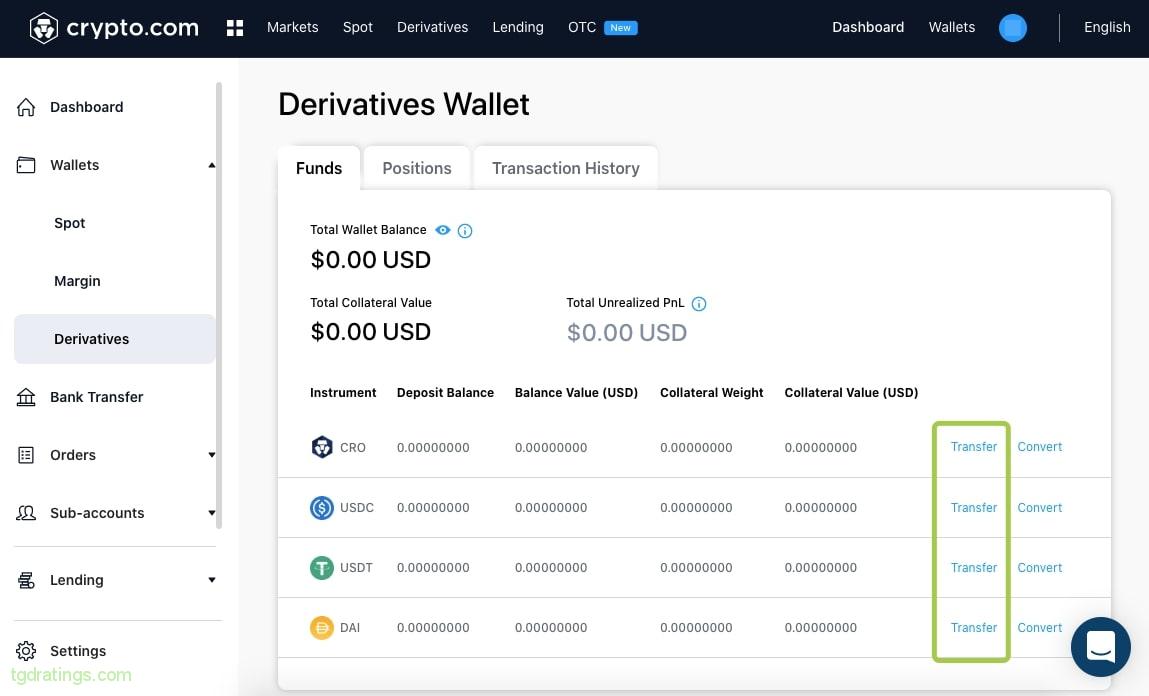Open the apps grid icon
The image size is (1149, 696).
pyautogui.click(x=234, y=28)
